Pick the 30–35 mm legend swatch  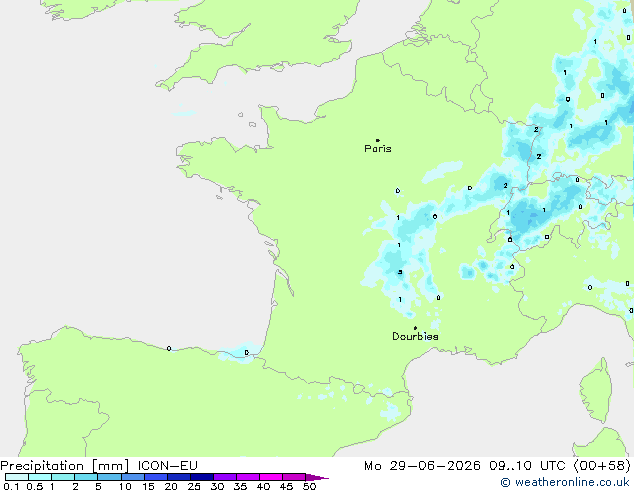[x=224, y=477]
